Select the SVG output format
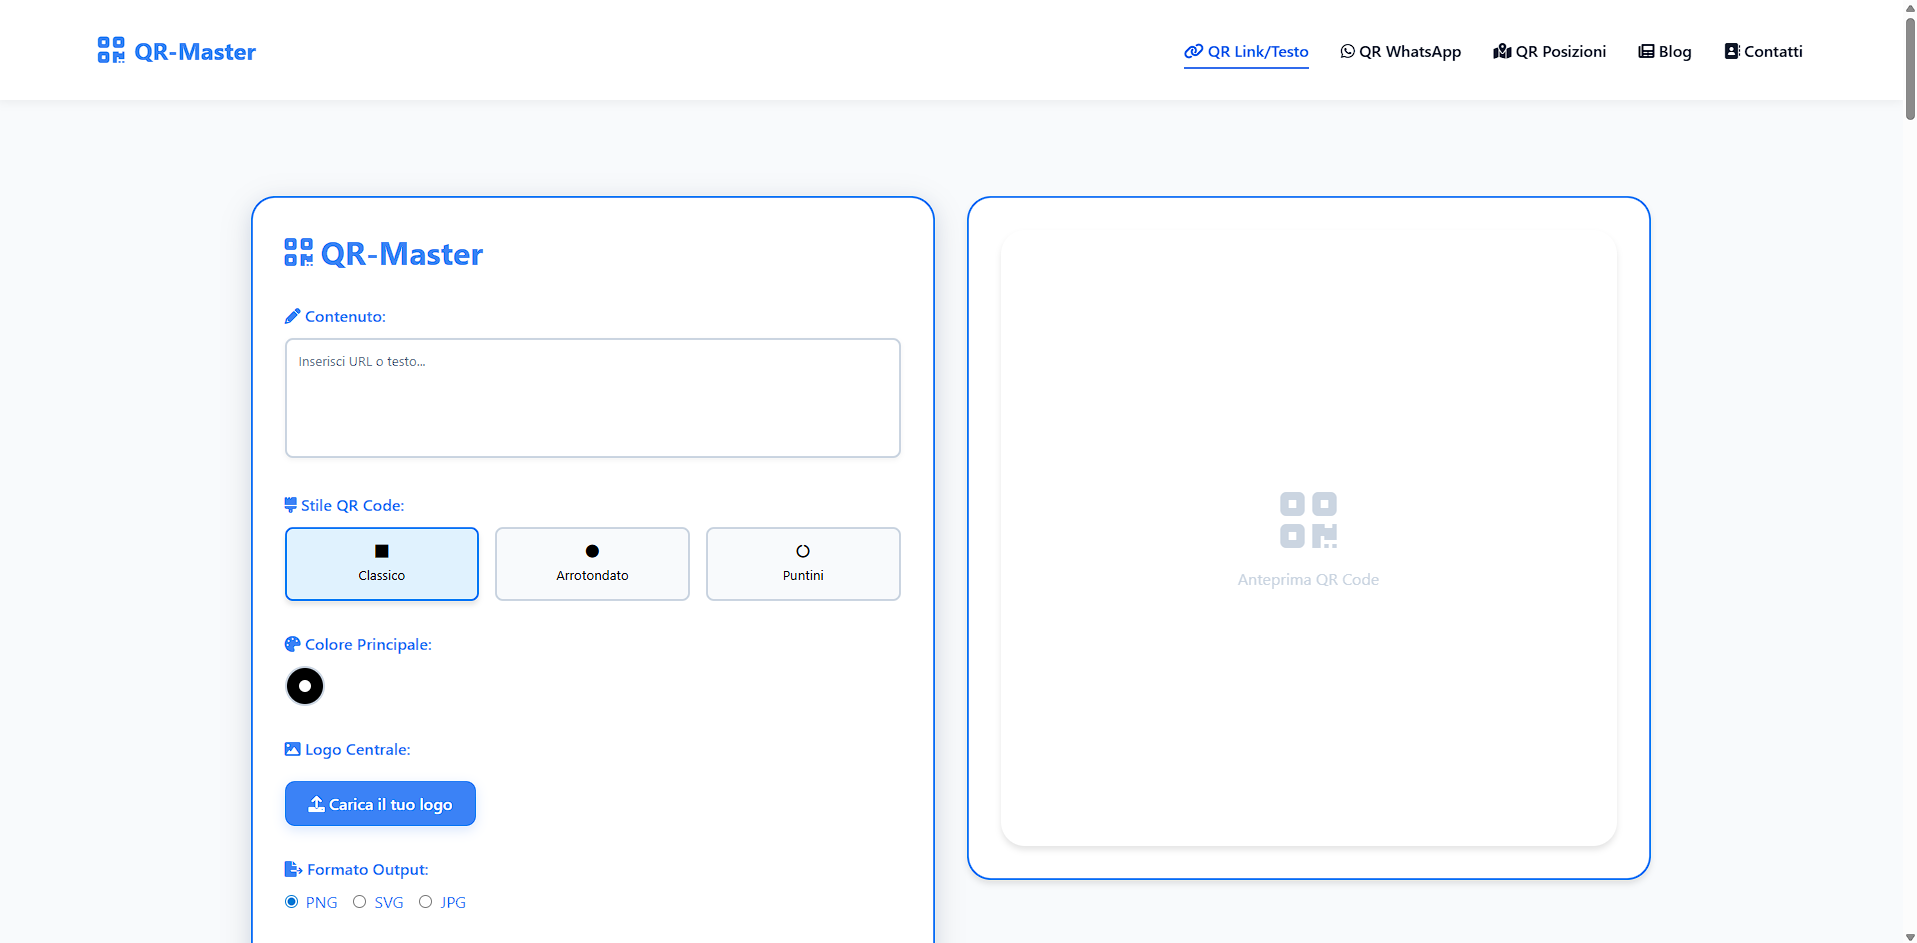The image size is (1917, 943). coord(360,901)
